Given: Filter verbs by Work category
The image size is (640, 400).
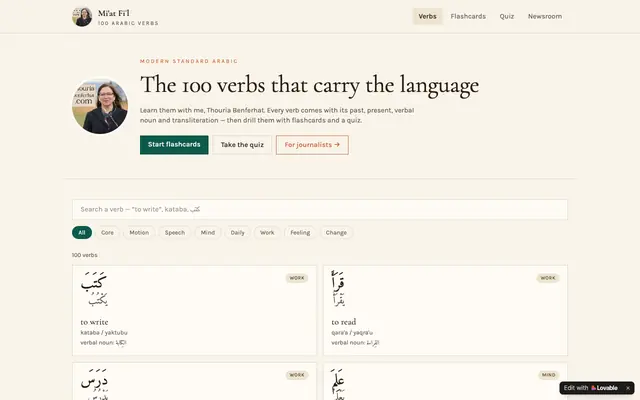Looking at the screenshot, I should coord(267,233).
